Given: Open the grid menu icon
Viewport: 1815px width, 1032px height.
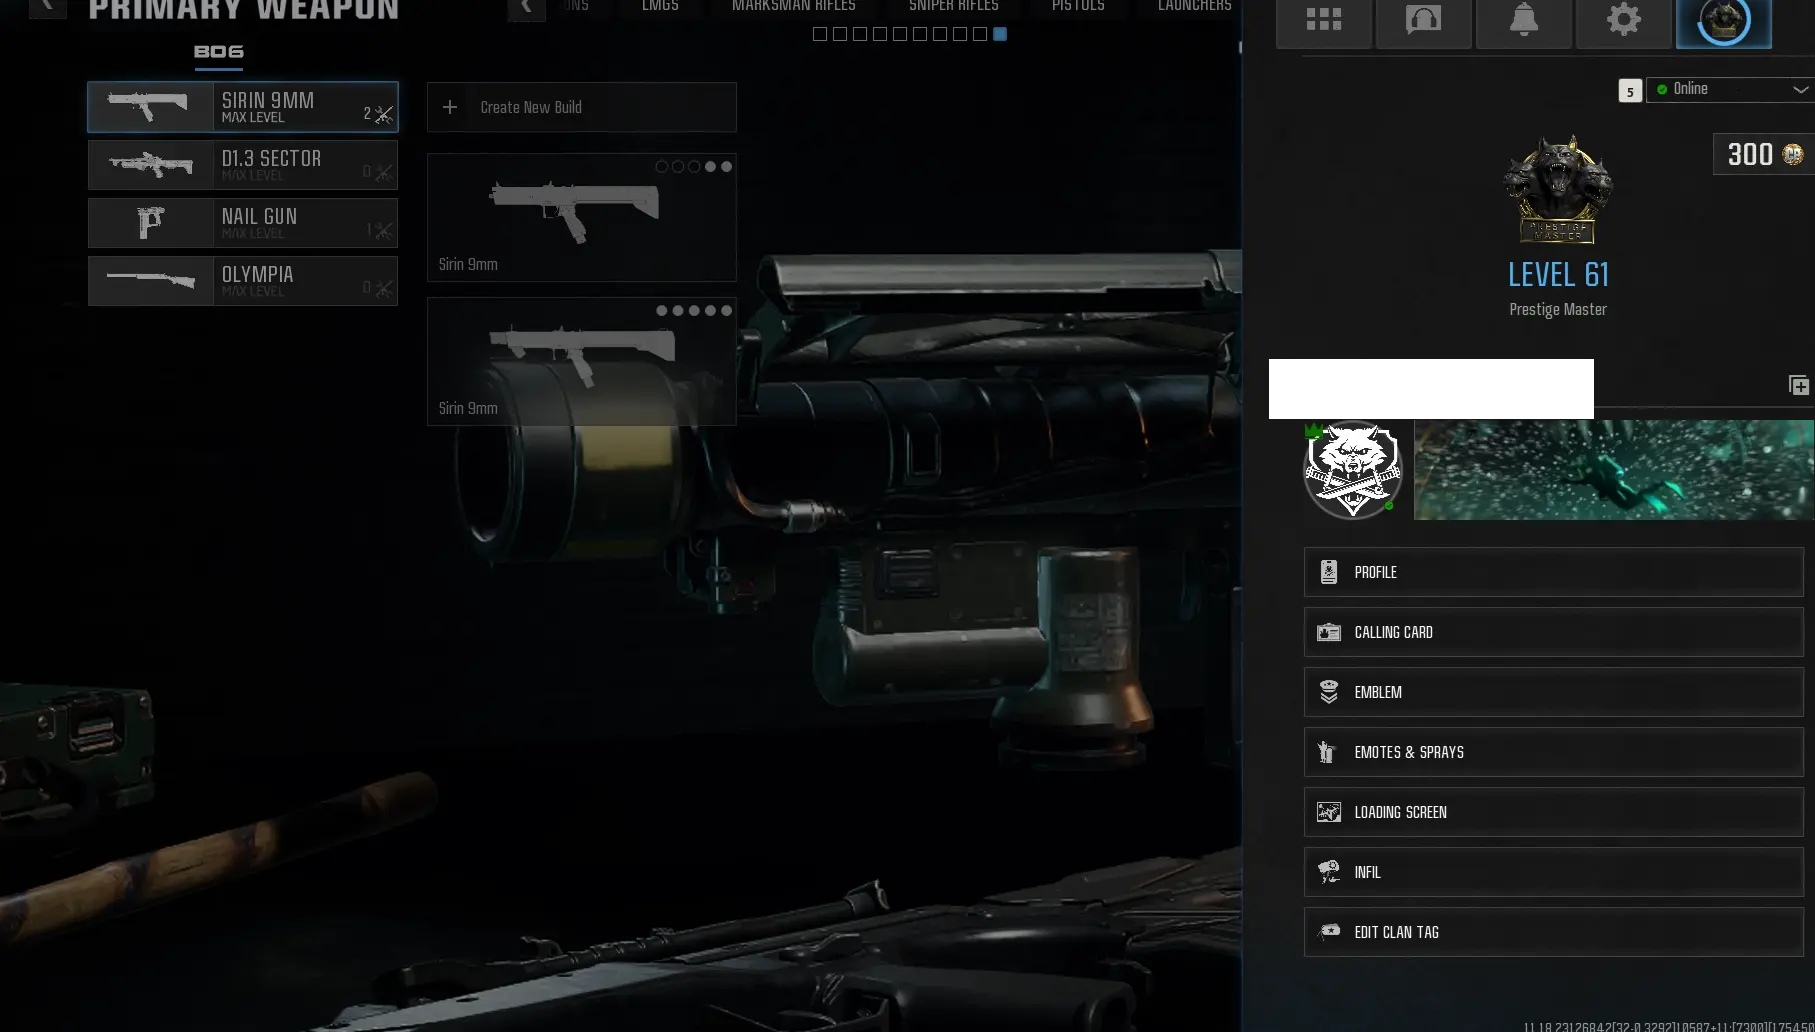Looking at the screenshot, I should point(1323,20).
